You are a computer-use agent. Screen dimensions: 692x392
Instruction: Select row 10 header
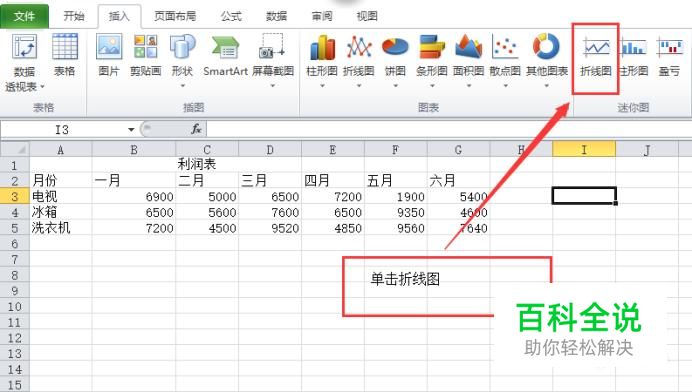tap(15, 306)
